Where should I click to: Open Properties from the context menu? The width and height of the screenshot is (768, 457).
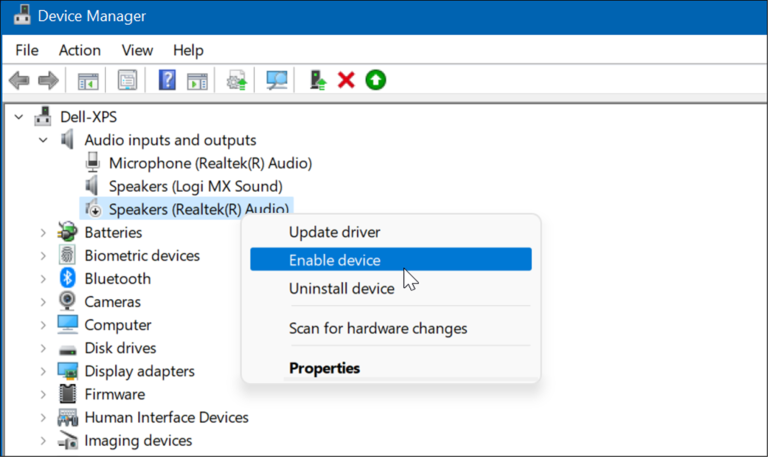(324, 368)
